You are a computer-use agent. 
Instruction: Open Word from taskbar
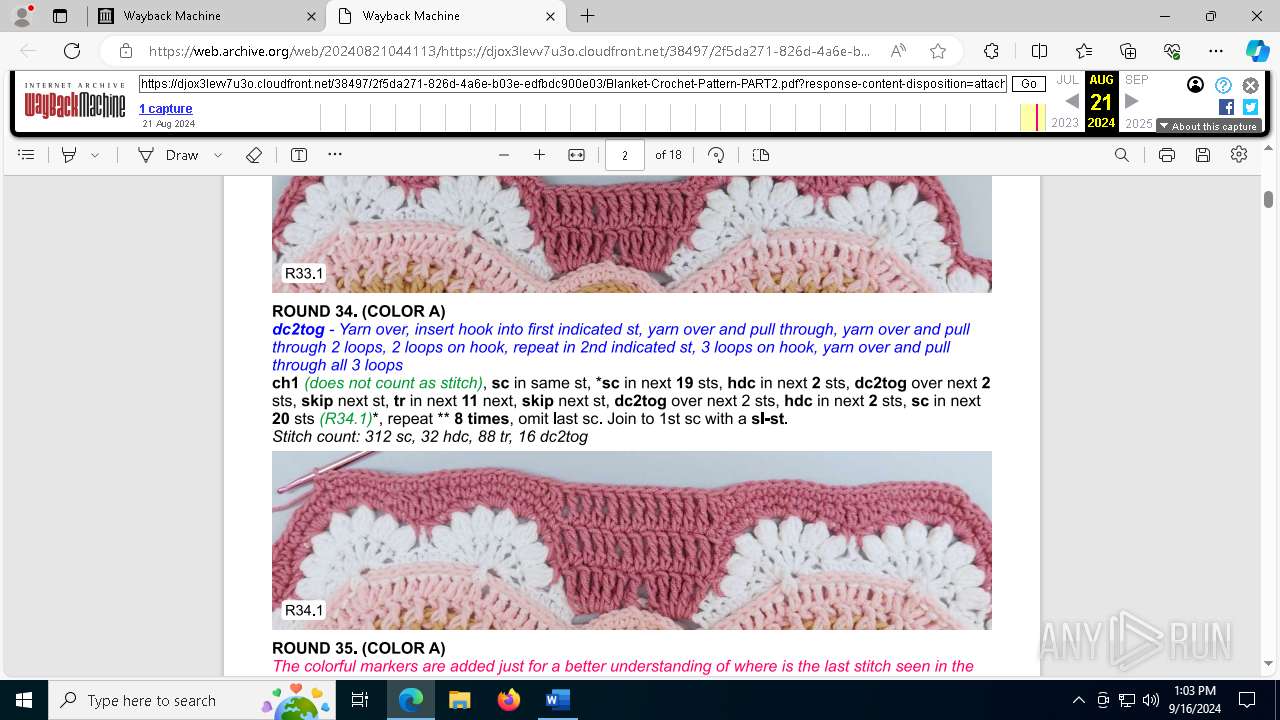point(557,700)
